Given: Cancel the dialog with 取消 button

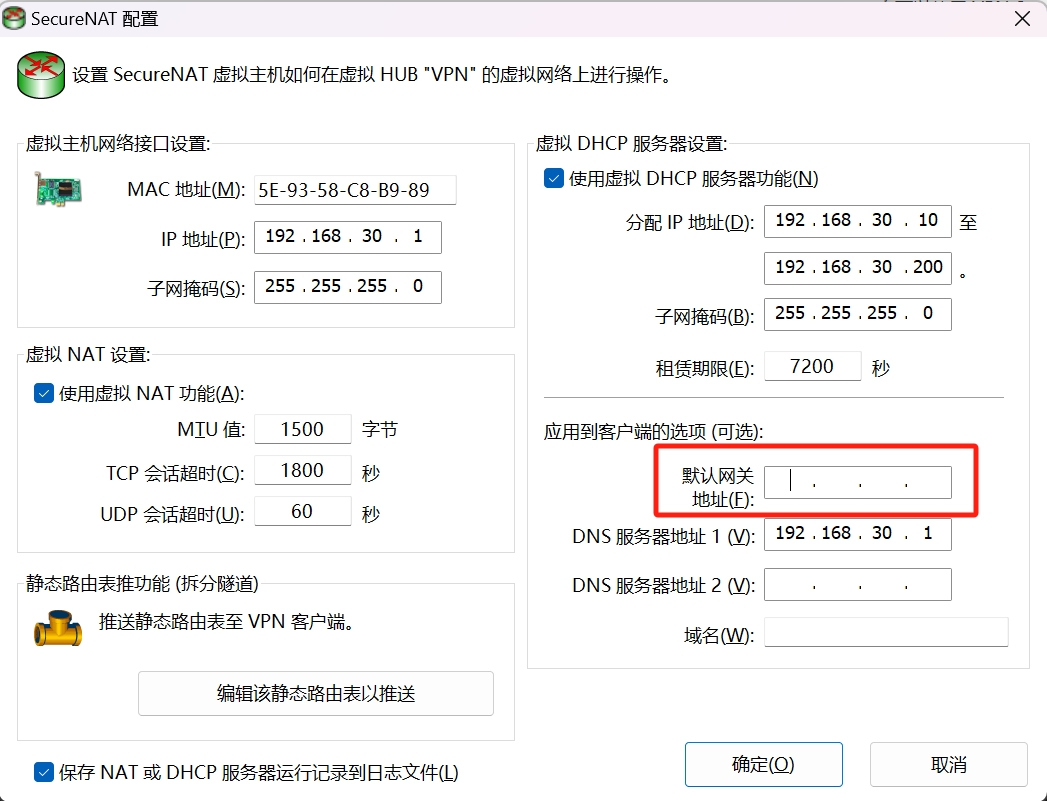Looking at the screenshot, I should pyautogui.click(x=948, y=764).
